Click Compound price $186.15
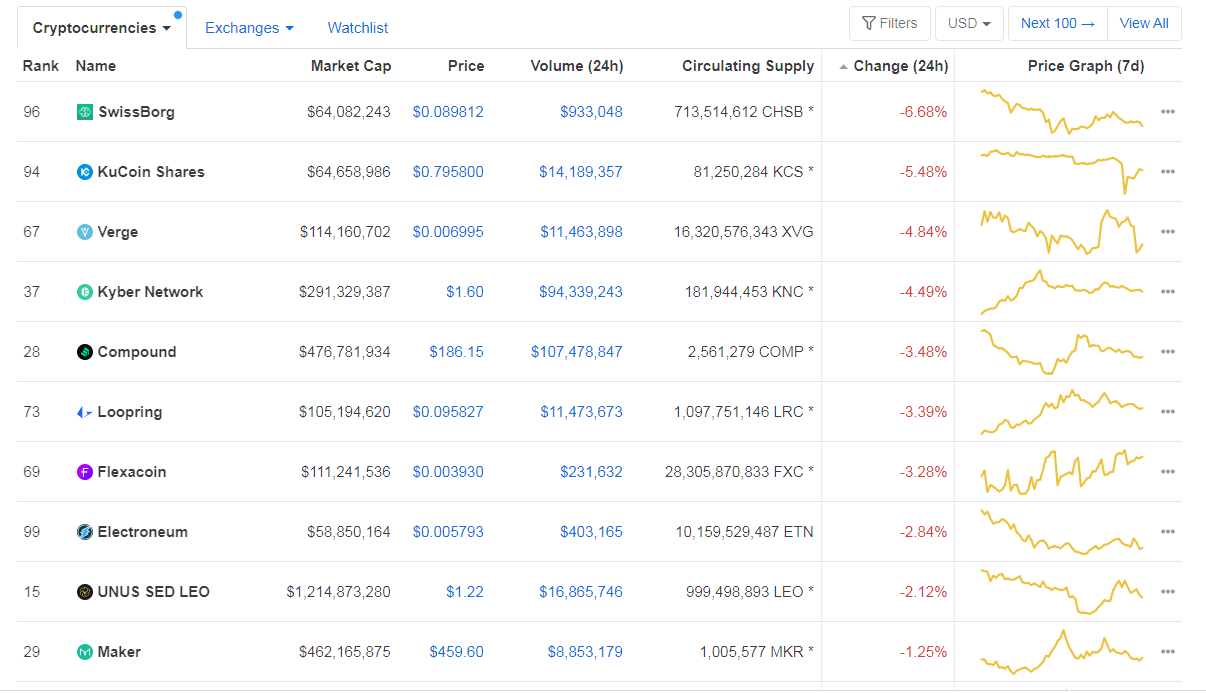This screenshot has height=693, width=1206. coord(457,352)
